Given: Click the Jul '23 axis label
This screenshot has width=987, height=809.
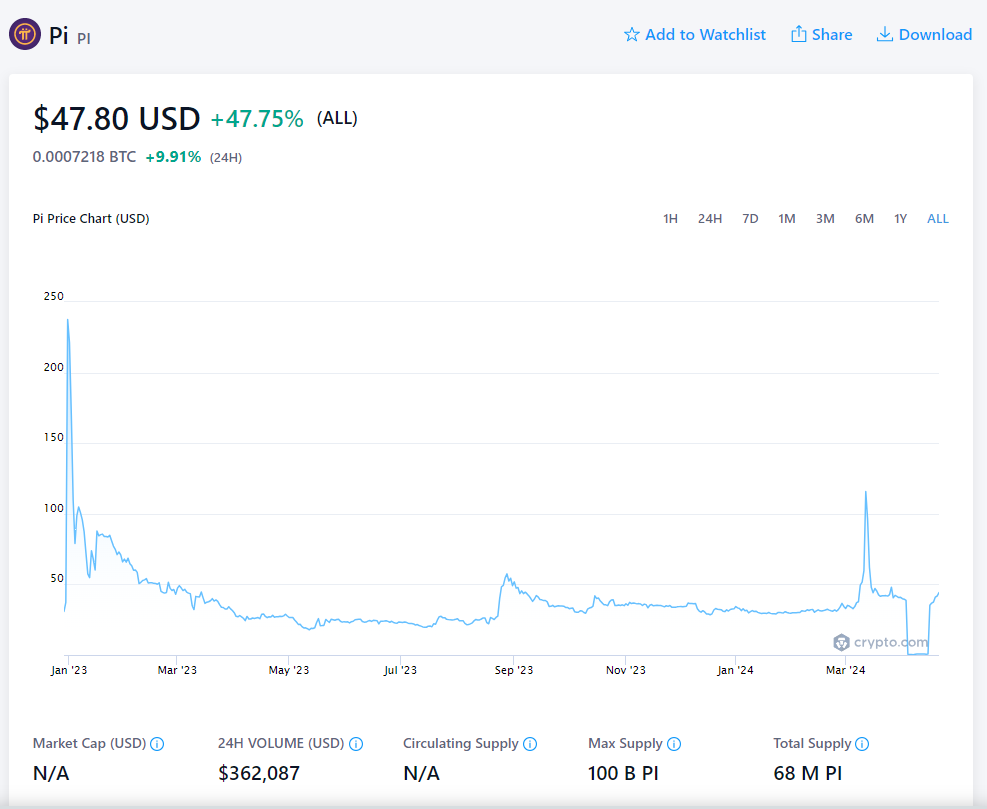Looking at the screenshot, I should click(400, 670).
